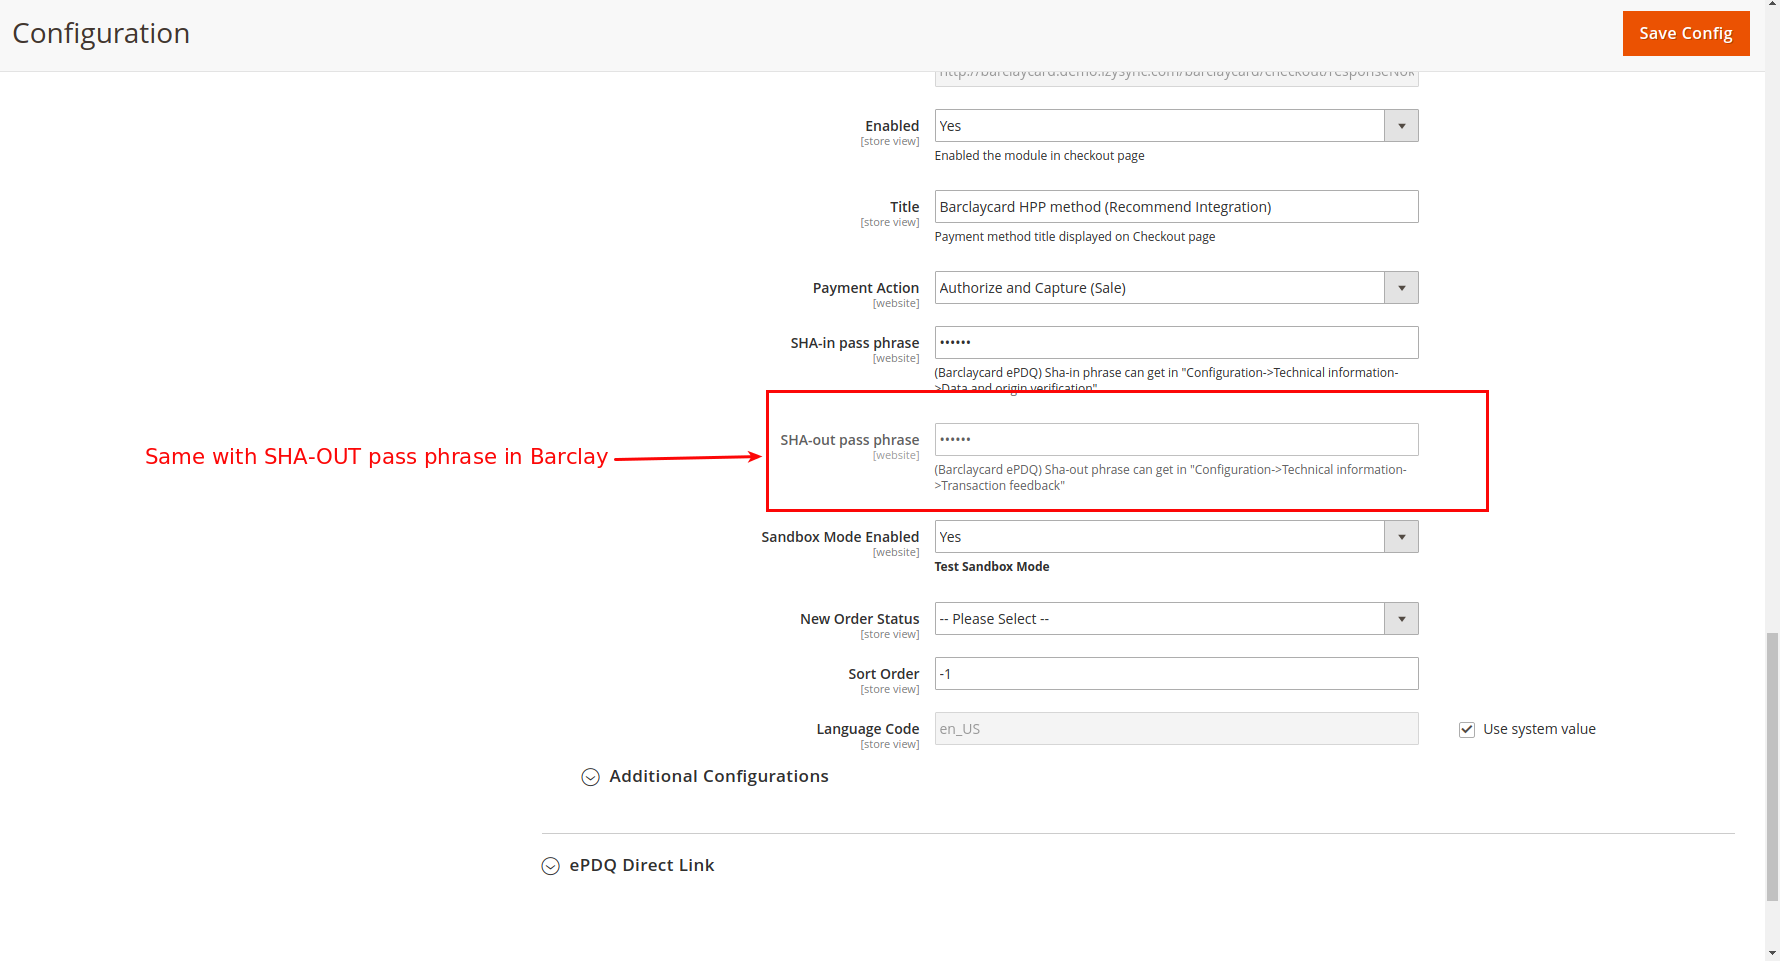Toggle the Use system value checkbox
1780x961 pixels.
point(1467,730)
